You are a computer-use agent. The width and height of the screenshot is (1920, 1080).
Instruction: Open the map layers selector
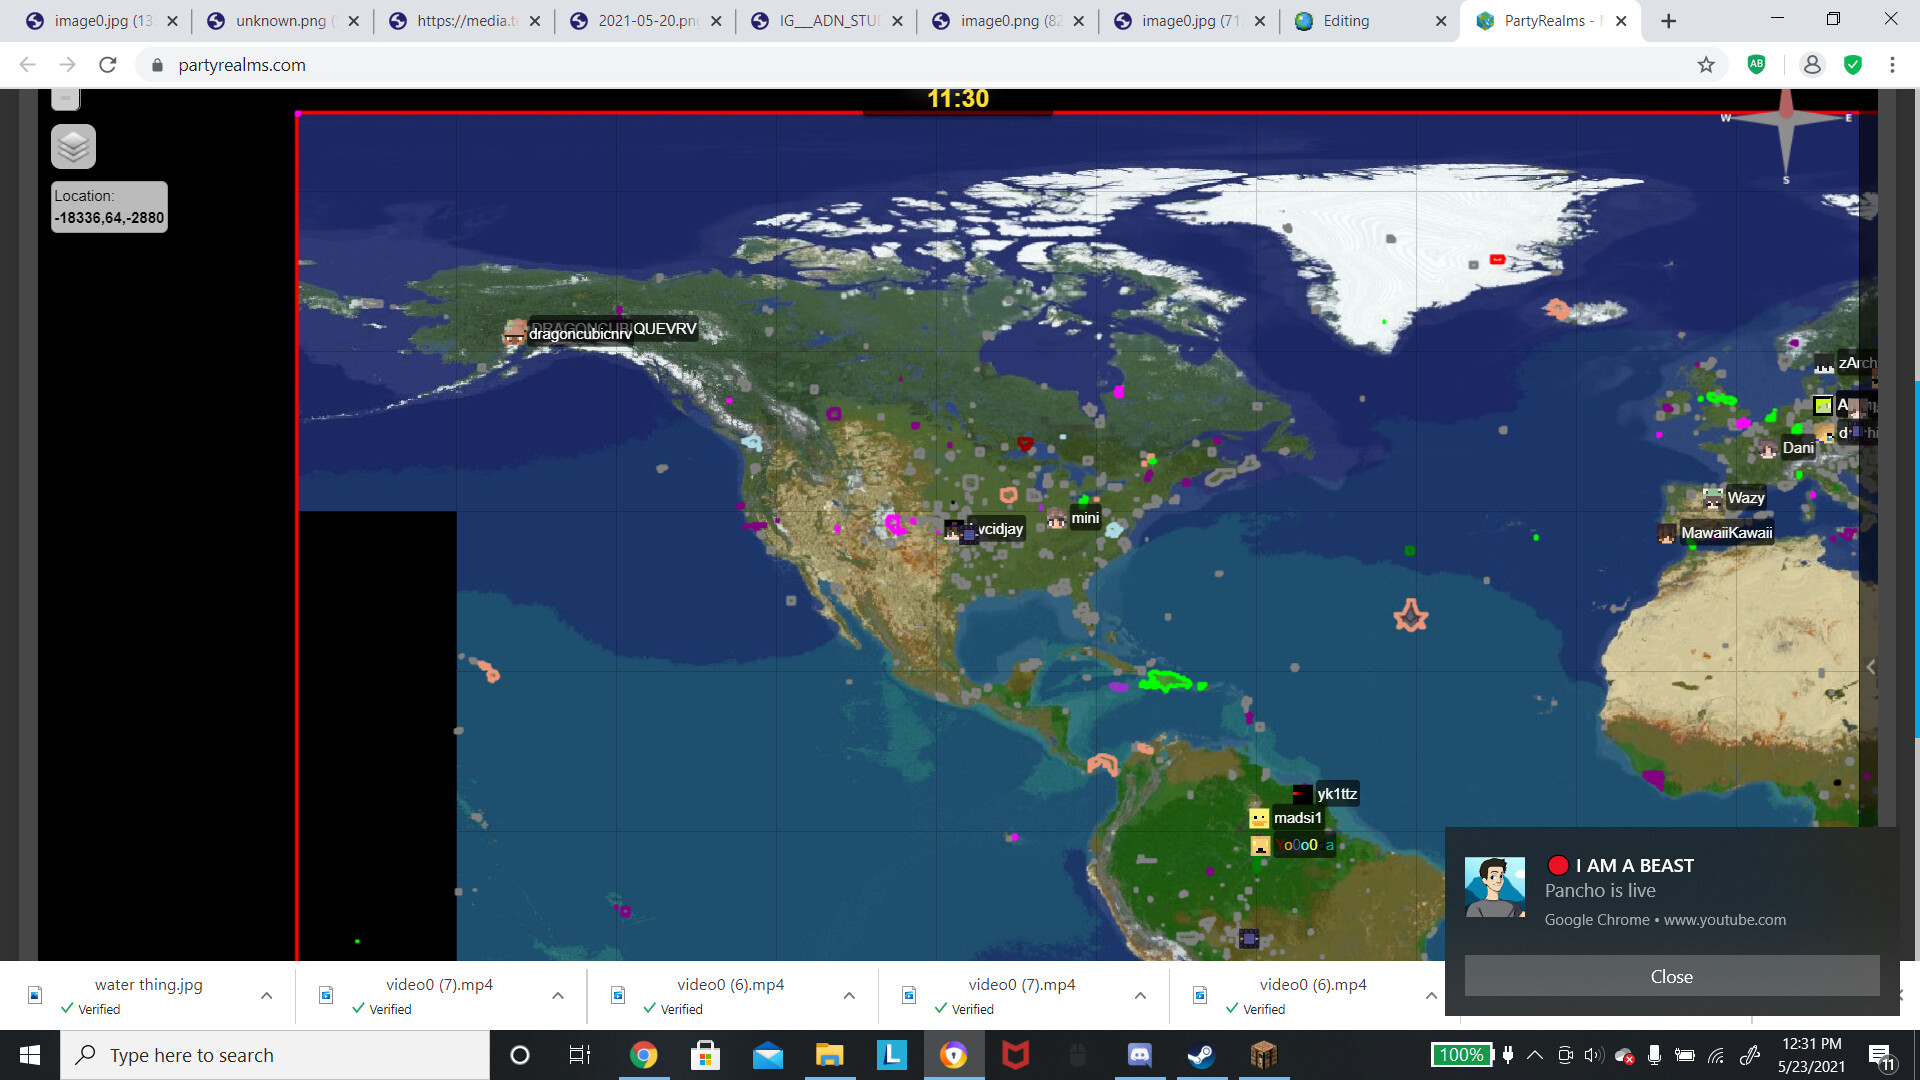[73, 146]
